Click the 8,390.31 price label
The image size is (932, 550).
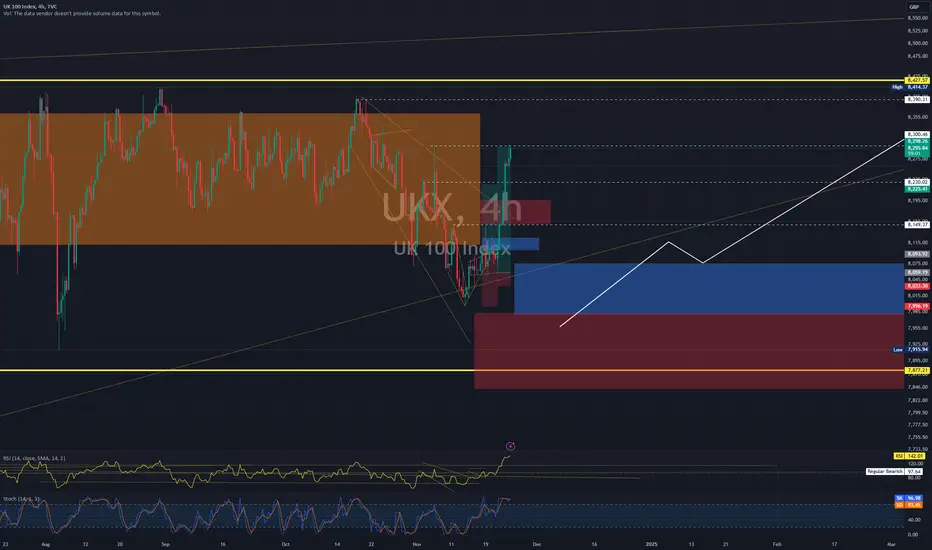point(917,99)
